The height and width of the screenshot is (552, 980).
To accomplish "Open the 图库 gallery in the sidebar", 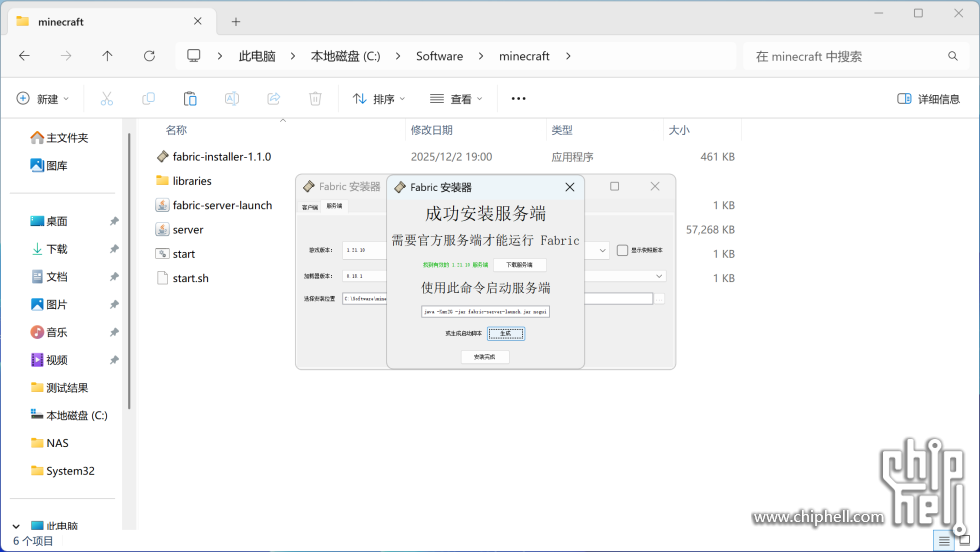I will (58, 166).
